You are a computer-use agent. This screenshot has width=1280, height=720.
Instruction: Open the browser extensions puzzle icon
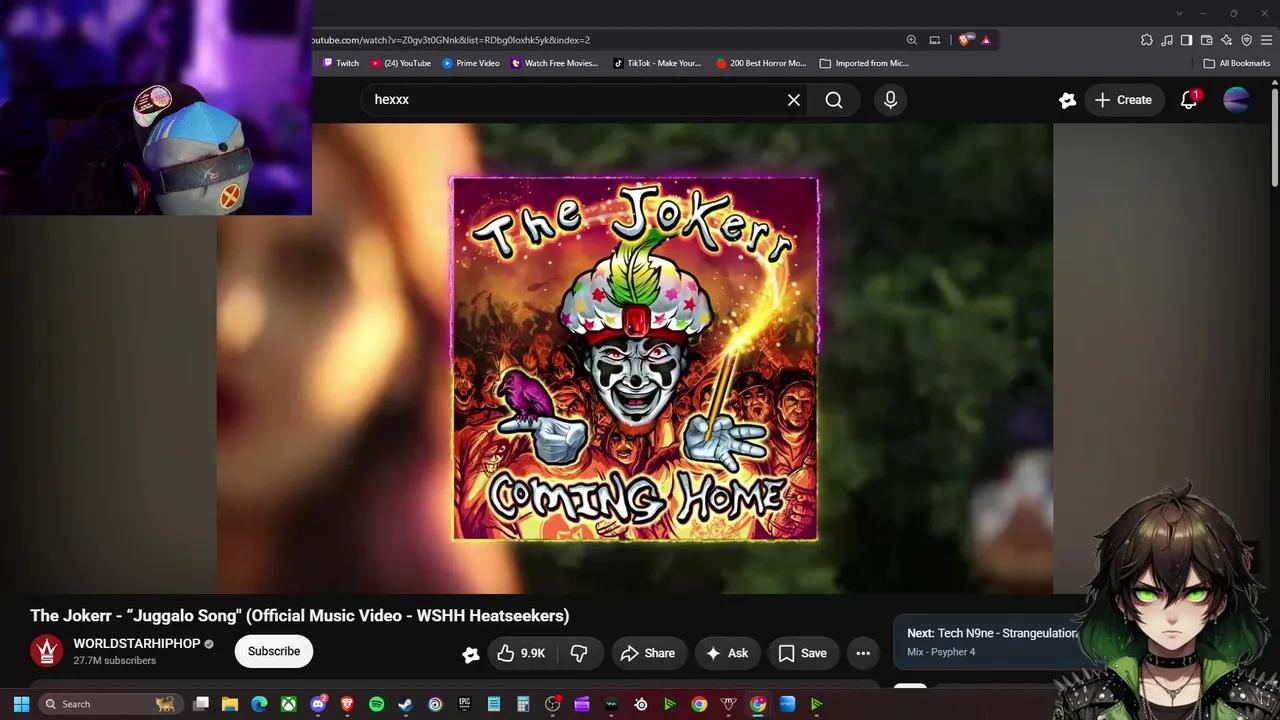point(1147,40)
